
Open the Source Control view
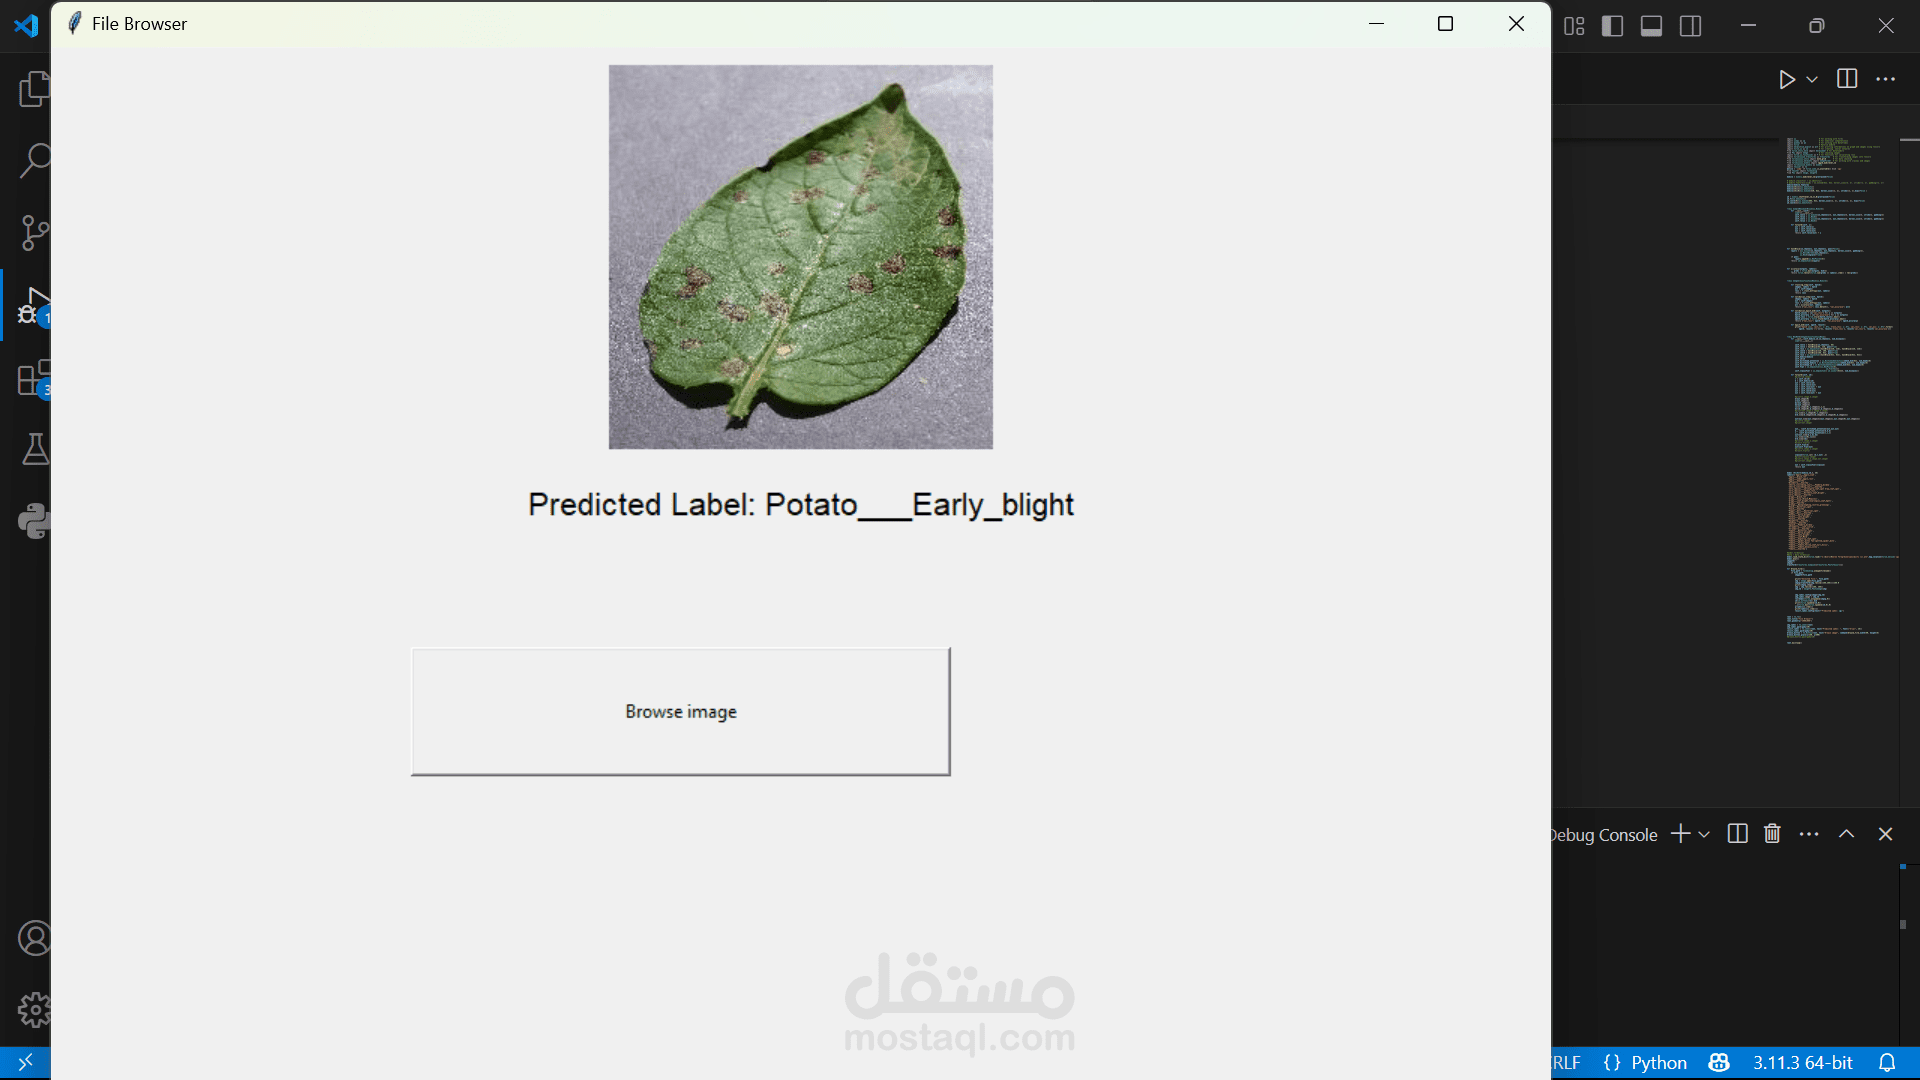click(x=34, y=232)
